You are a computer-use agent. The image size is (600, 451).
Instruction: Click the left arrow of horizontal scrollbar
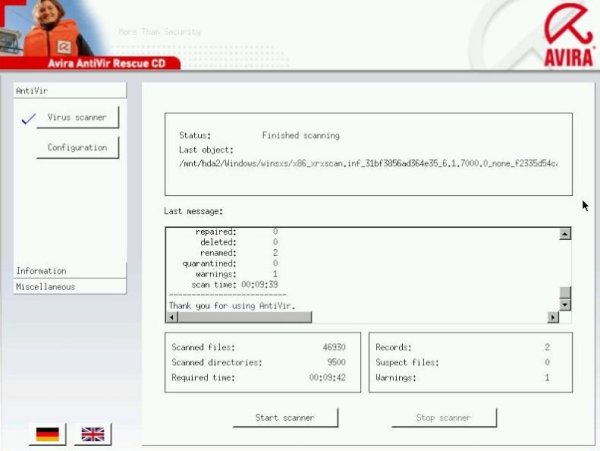coord(172,317)
